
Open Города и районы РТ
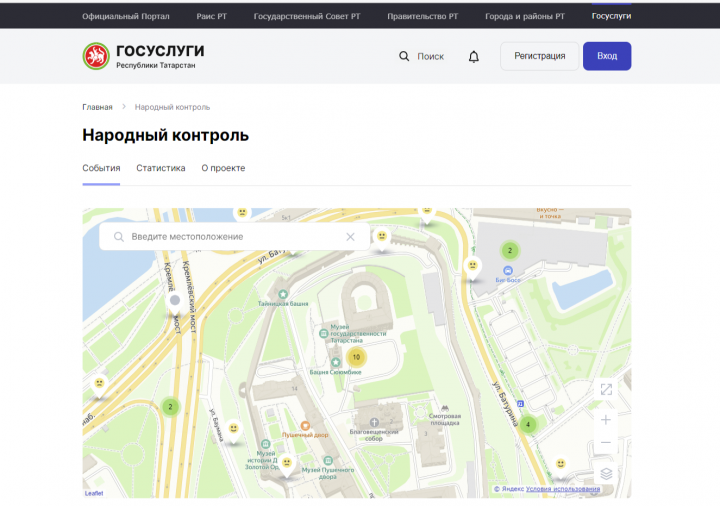point(525,16)
